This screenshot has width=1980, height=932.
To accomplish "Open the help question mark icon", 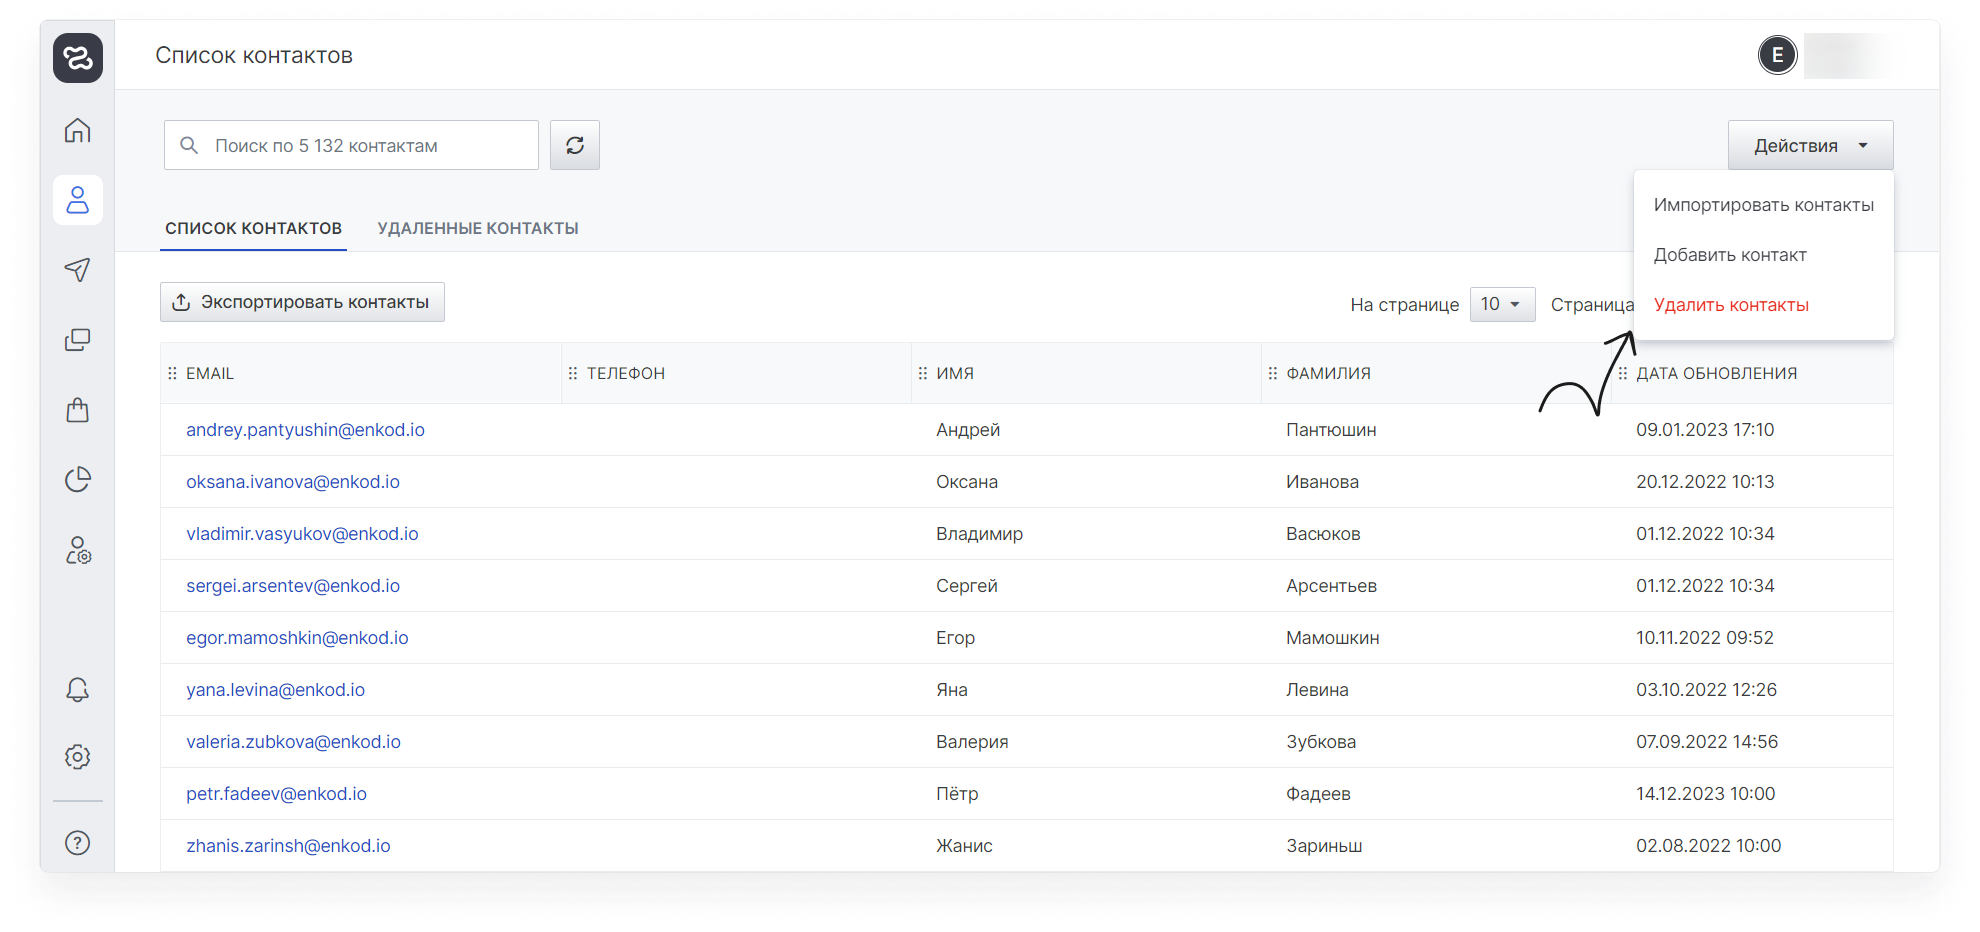I will (78, 843).
